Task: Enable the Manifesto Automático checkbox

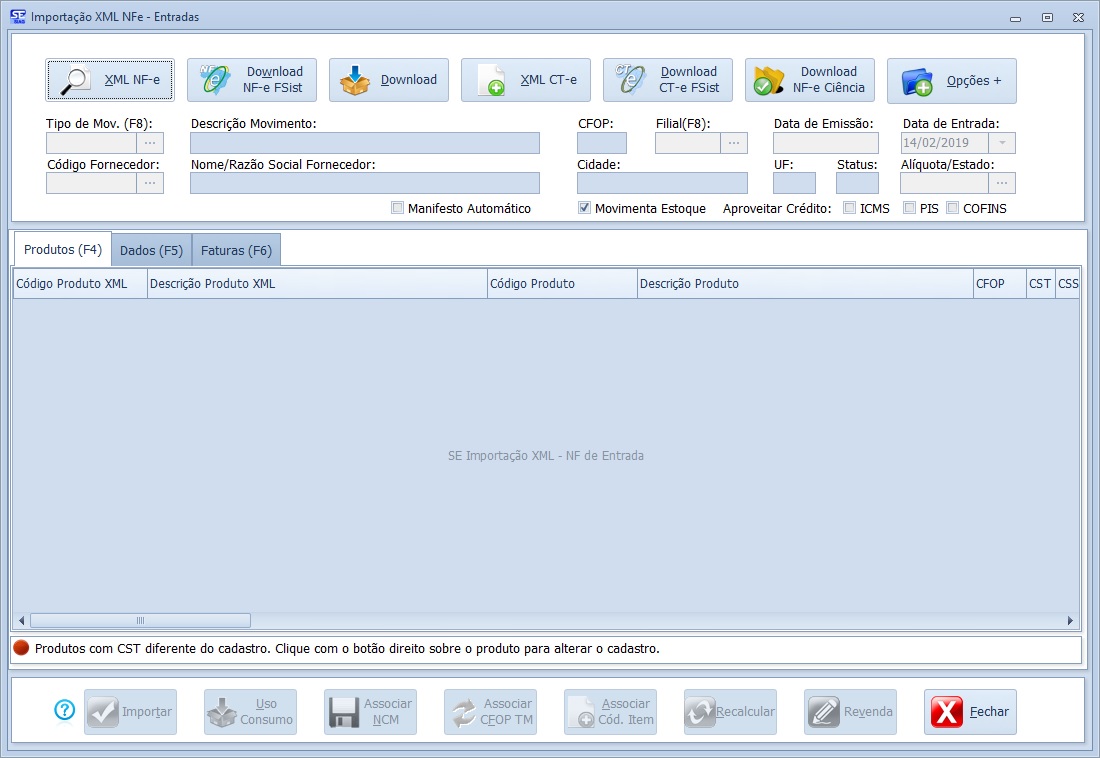Action: 398,208
